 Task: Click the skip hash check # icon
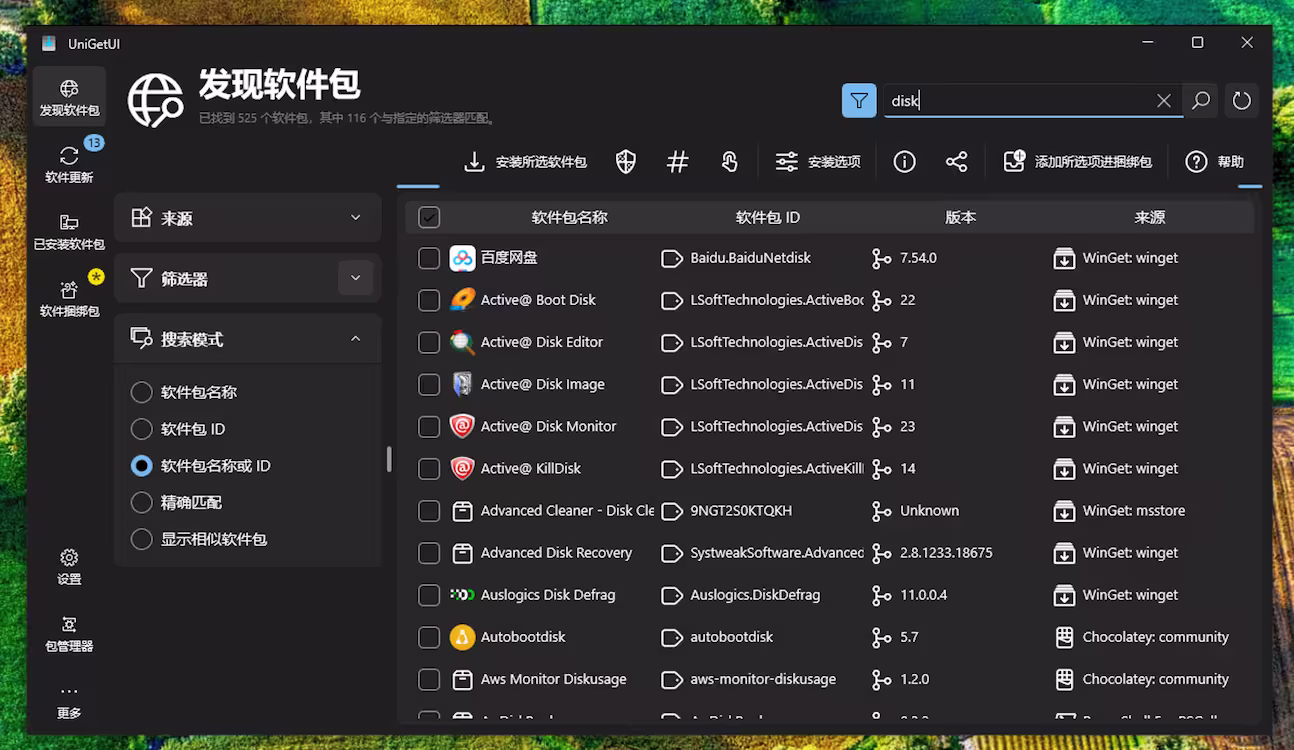[678, 162]
